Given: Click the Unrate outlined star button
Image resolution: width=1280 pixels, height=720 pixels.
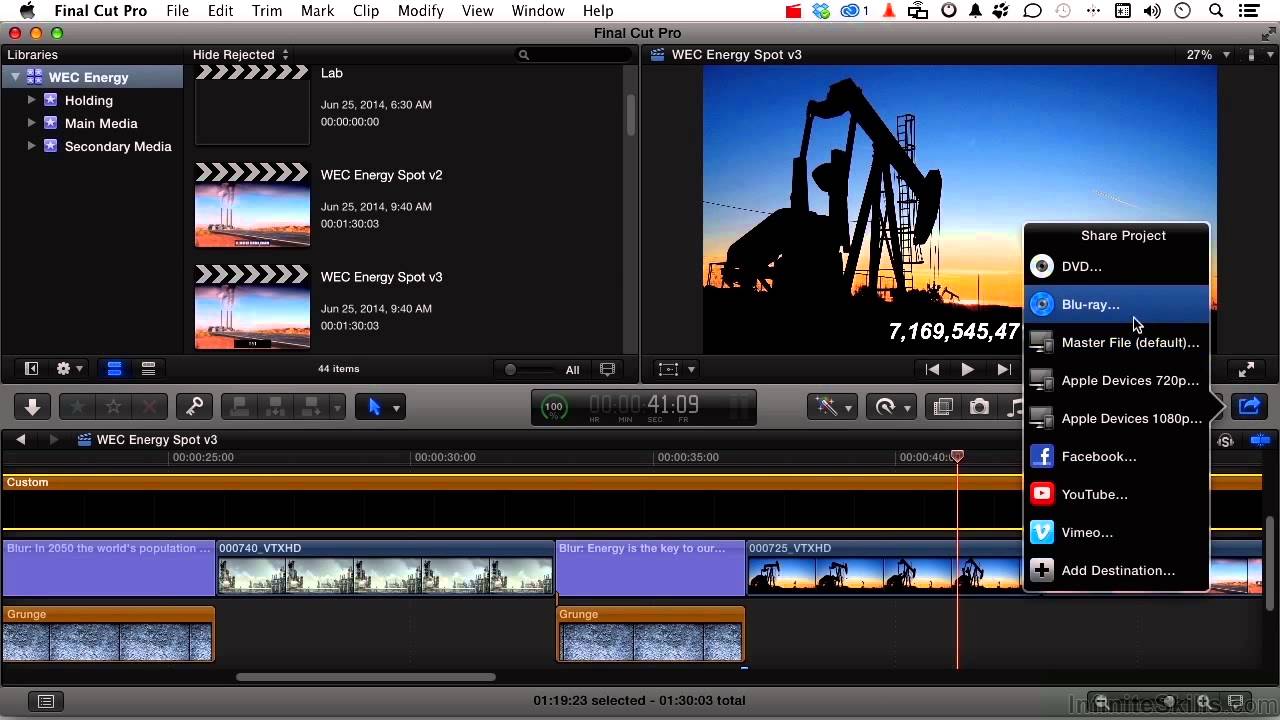Looking at the screenshot, I should point(114,407).
